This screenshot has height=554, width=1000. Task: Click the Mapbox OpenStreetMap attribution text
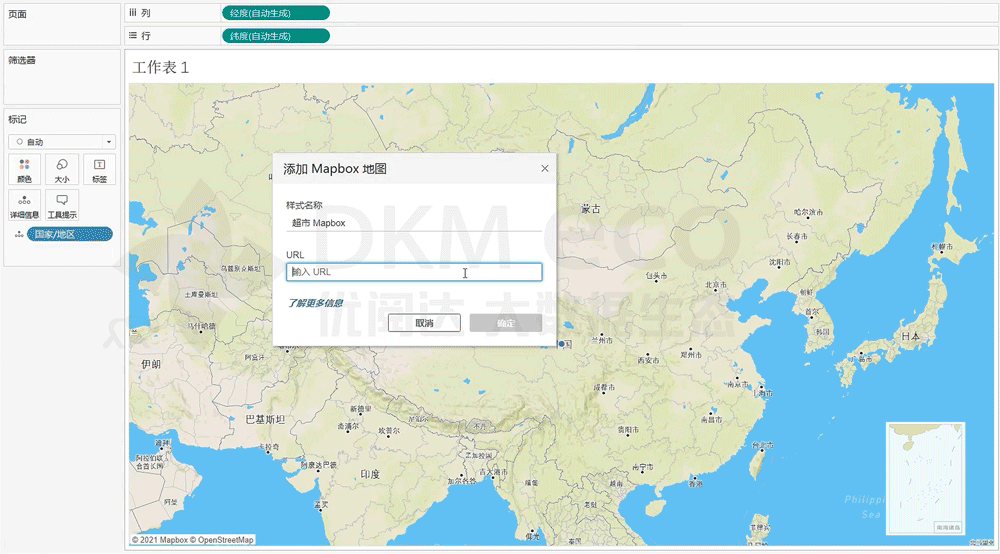coord(193,540)
